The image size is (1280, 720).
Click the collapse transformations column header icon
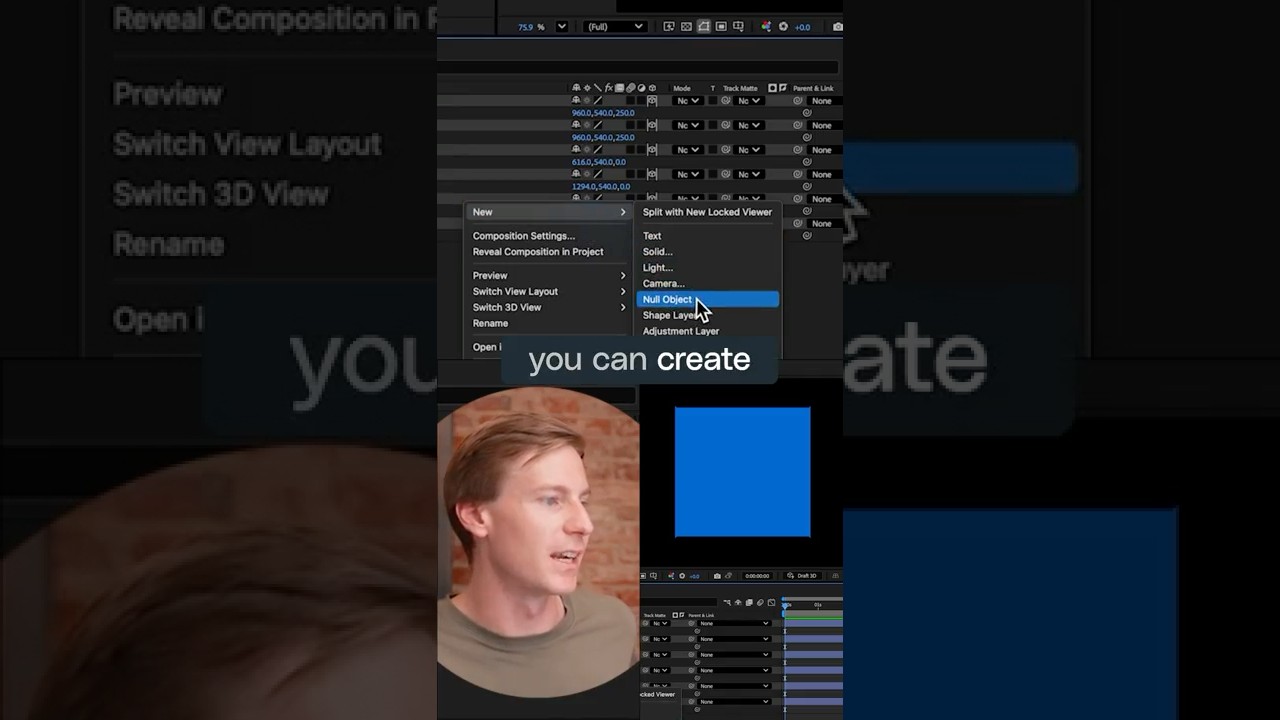[x=587, y=88]
